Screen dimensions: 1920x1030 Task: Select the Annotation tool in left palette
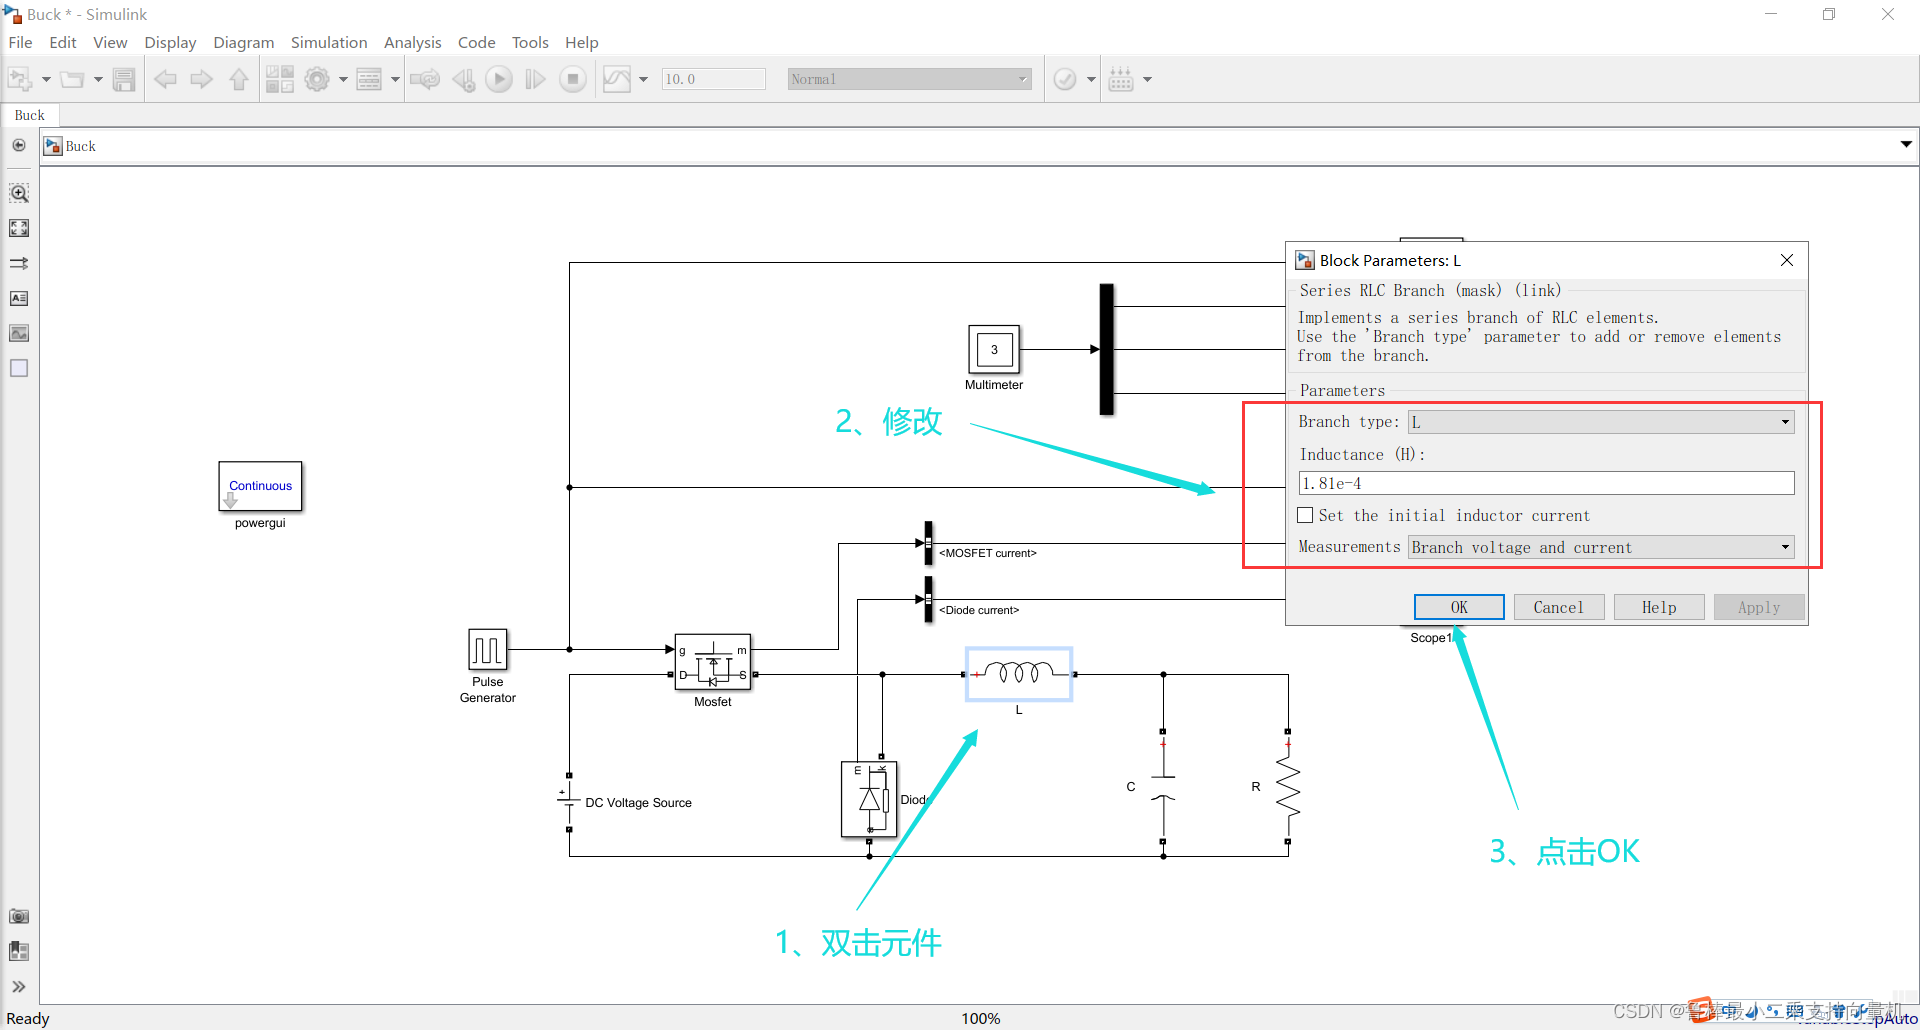pos(19,298)
